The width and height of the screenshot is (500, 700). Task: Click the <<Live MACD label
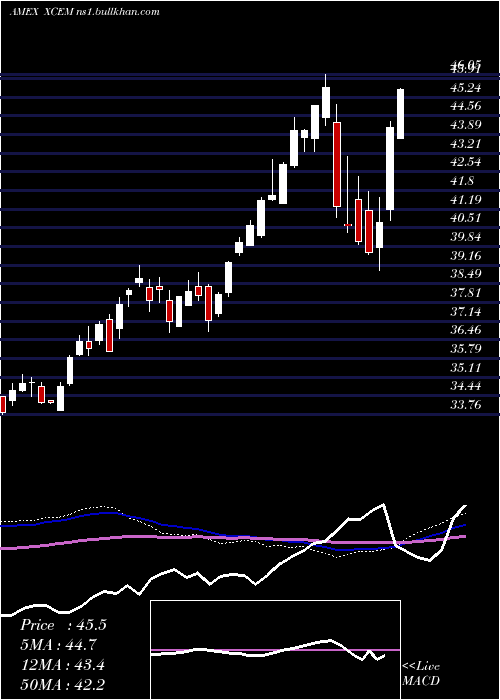tap(421, 673)
